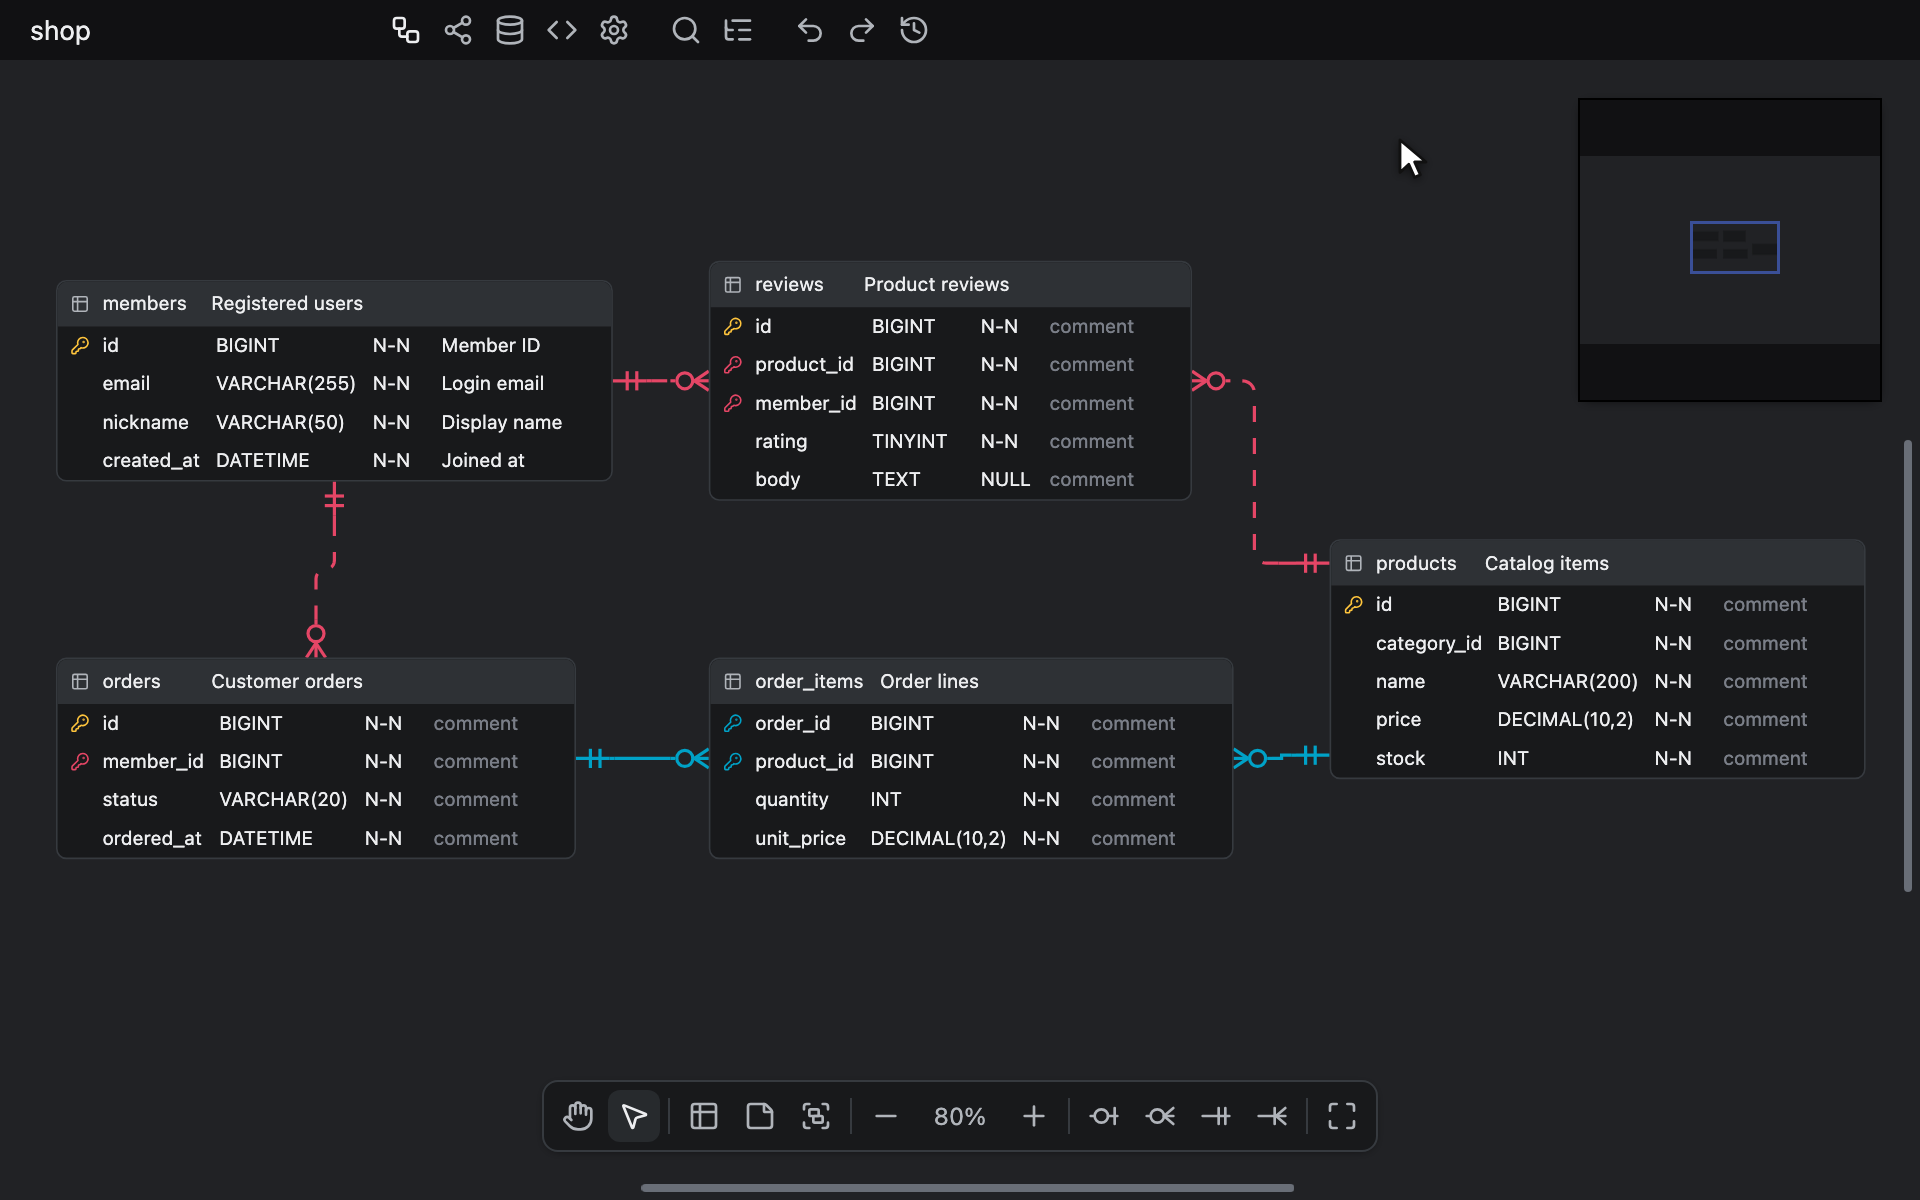Click the products table header icon
Image resolution: width=1920 pixels, height=1200 pixels.
1354,564
